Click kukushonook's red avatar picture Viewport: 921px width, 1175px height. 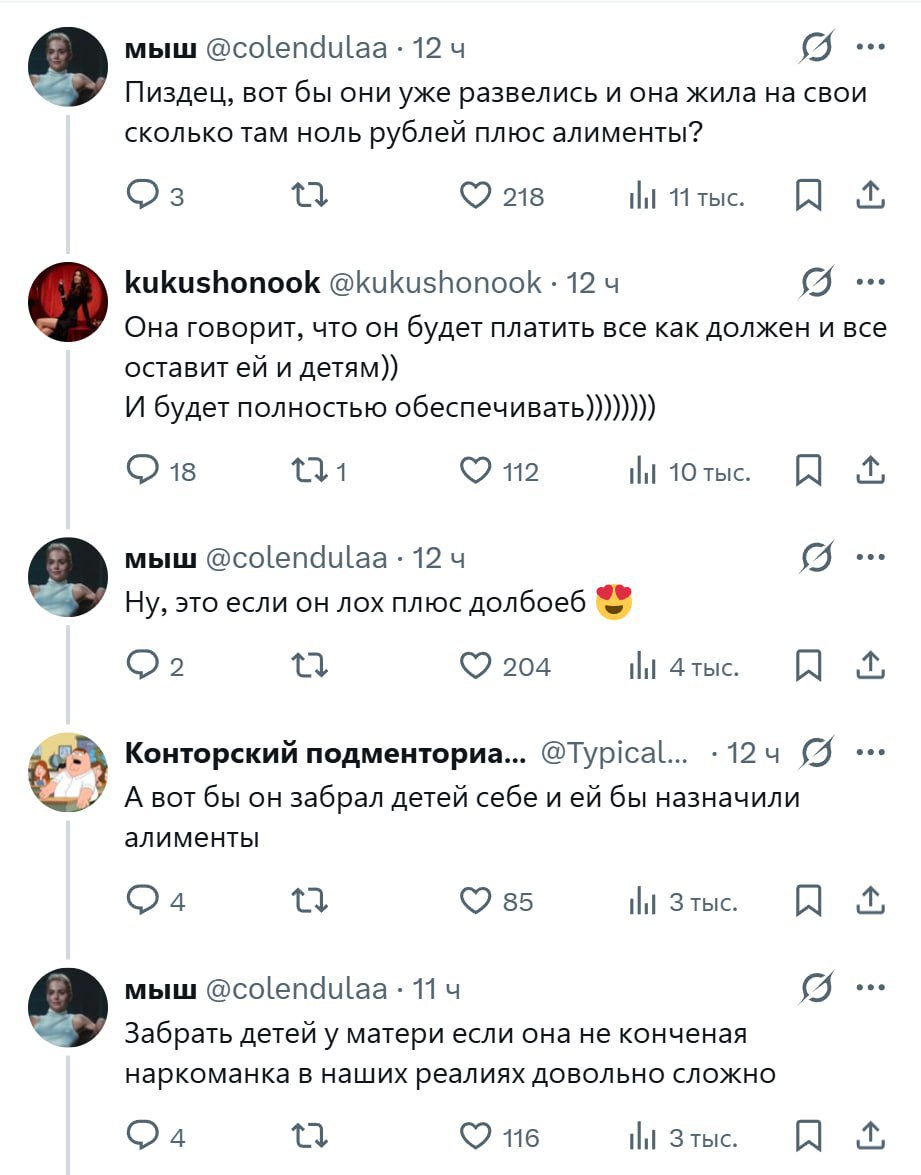click(x=68, y=303)
